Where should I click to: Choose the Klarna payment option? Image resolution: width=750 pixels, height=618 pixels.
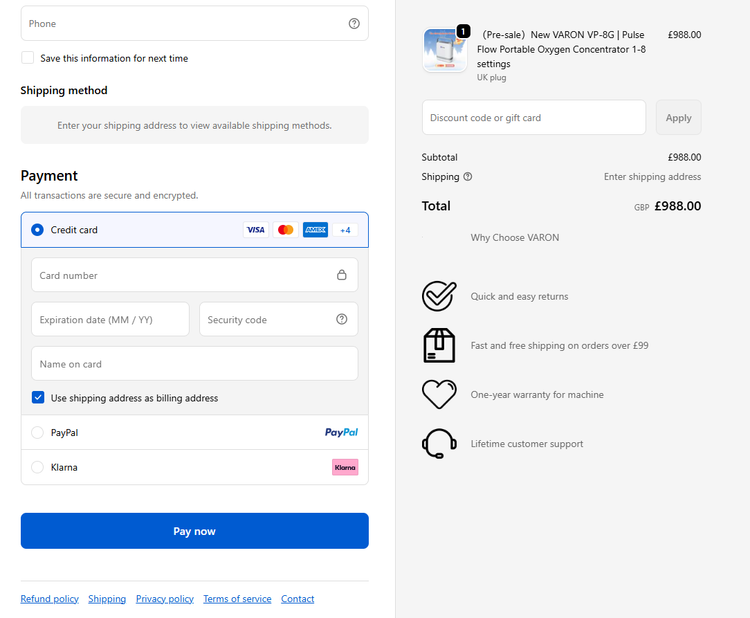pos(38,467)
